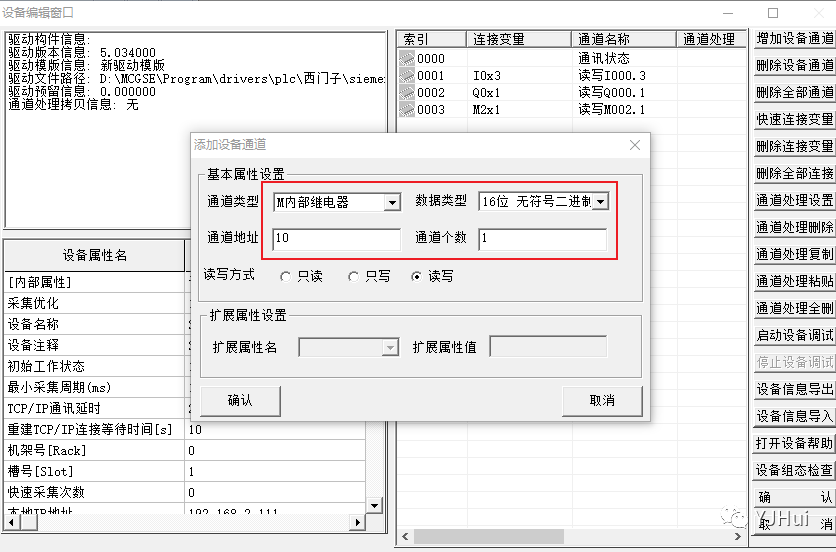The height and width of the screenshot is (552, 836).
Task: Click the 连接变量 column header
Action: coord(519,39)
